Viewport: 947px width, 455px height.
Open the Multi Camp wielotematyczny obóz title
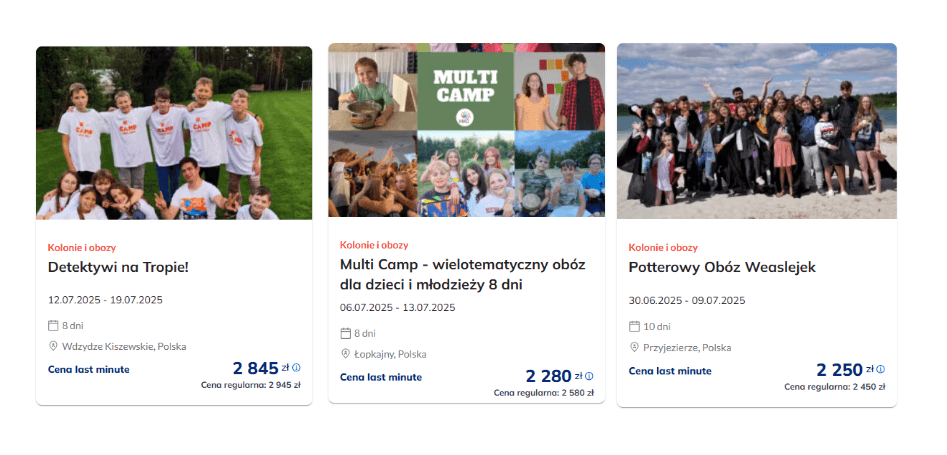coord(462,274)
